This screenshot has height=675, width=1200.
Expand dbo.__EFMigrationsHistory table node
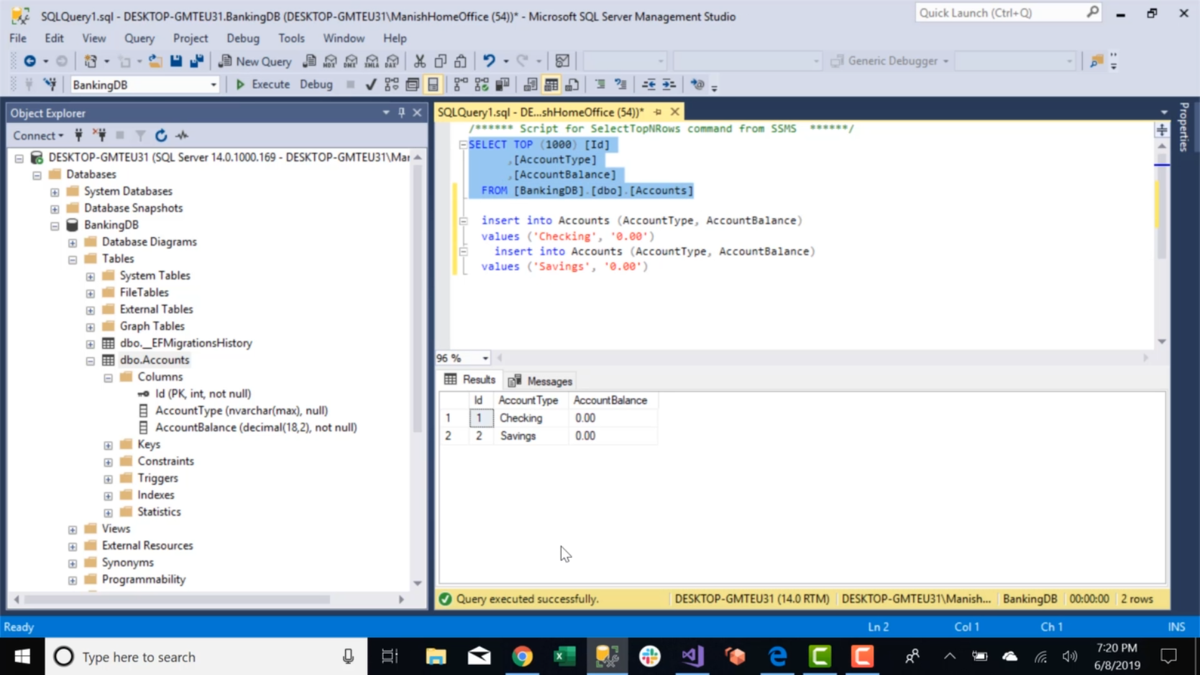click(90, 343)
